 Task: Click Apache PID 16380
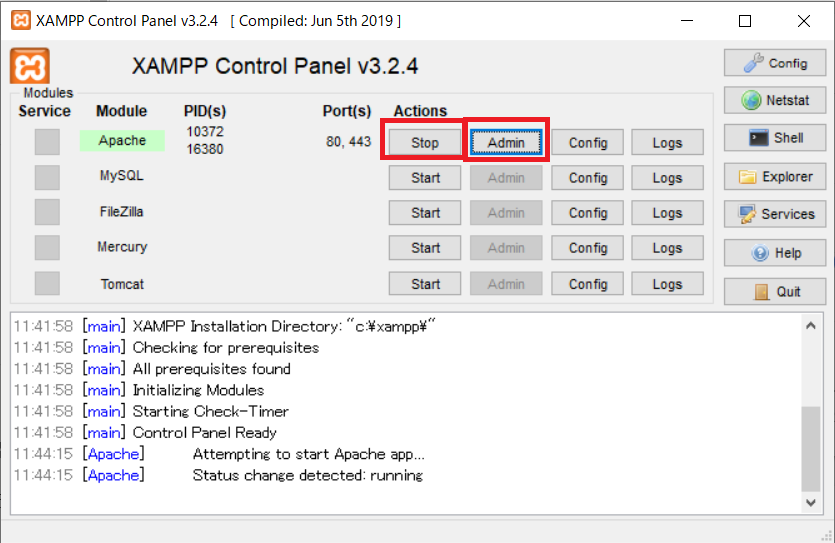coord(205,149)
